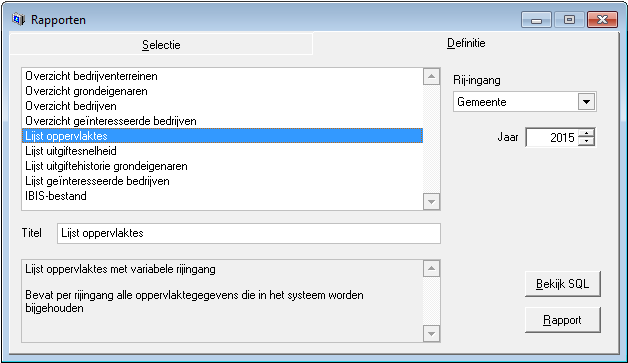Open the Rij-ingang Gemeente dropdown
This screenshot has height=363, width=628.
pyautogui.click(x=586, y=102)
